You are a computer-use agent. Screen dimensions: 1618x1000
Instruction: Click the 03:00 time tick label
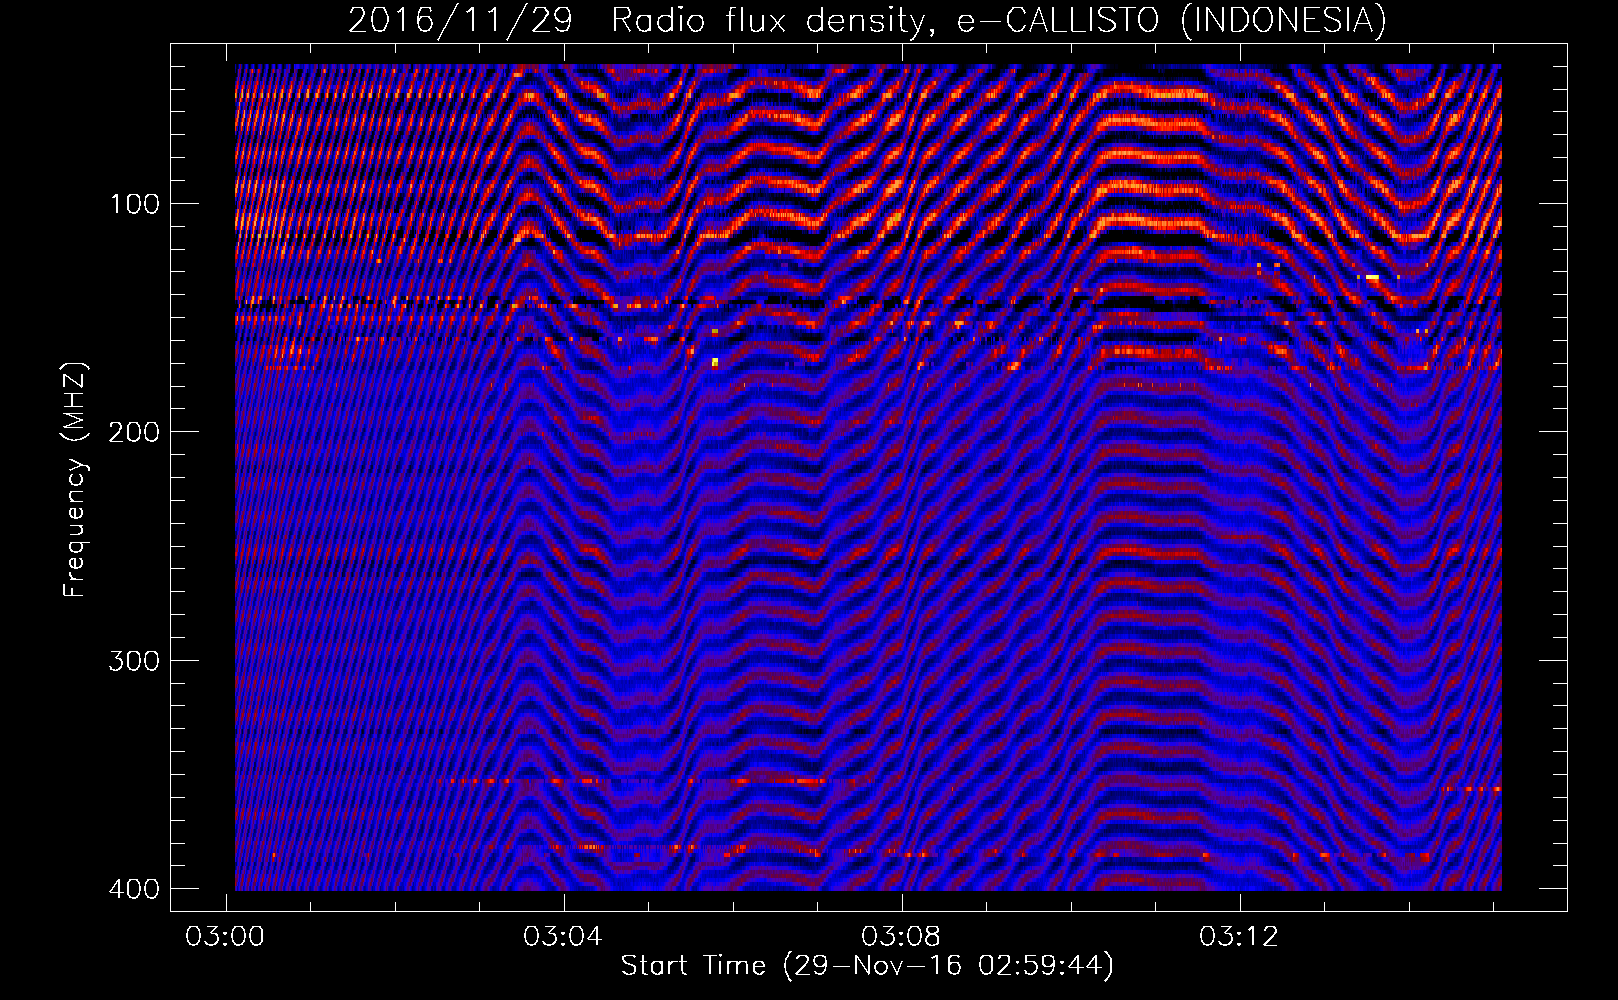[x=226, y=937]
